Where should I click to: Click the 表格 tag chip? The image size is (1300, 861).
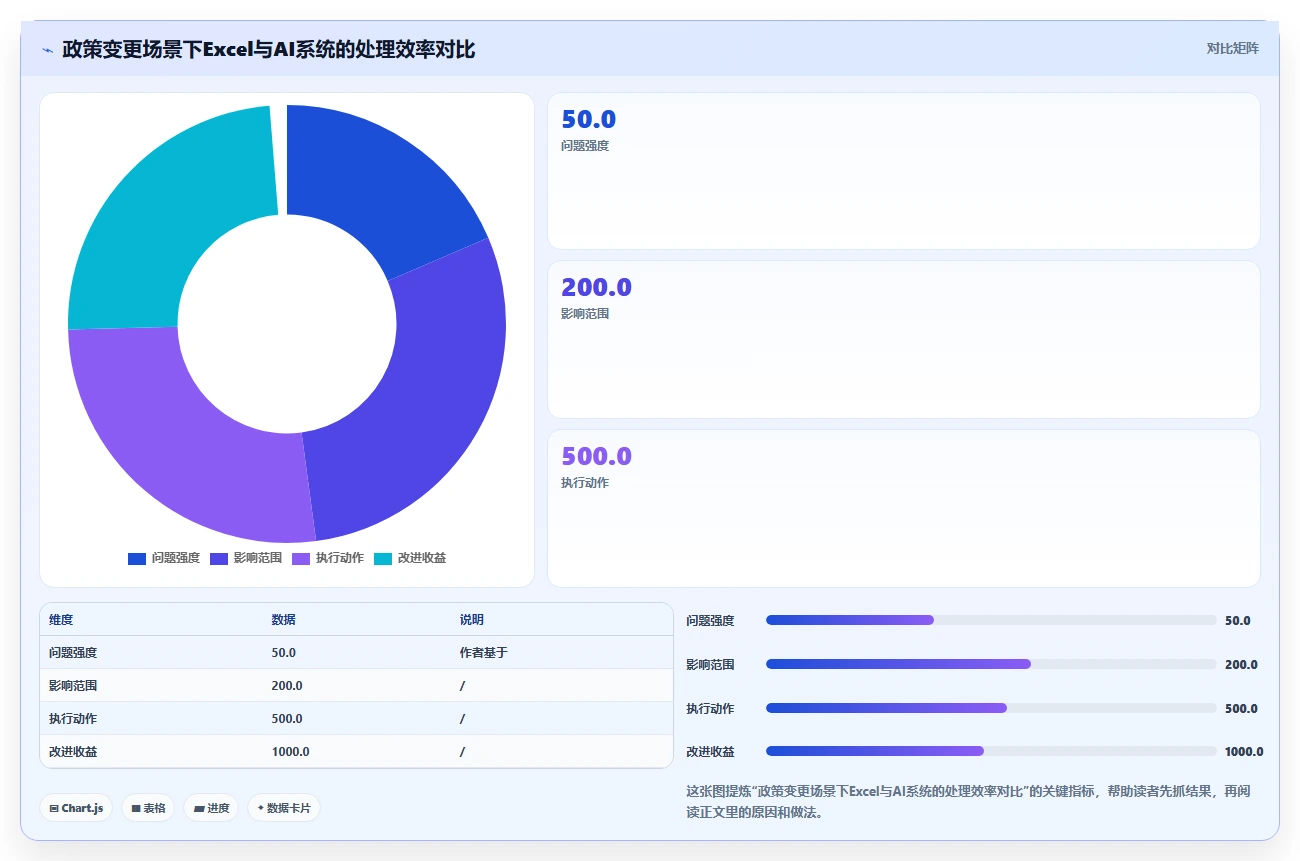click(148, 808)
